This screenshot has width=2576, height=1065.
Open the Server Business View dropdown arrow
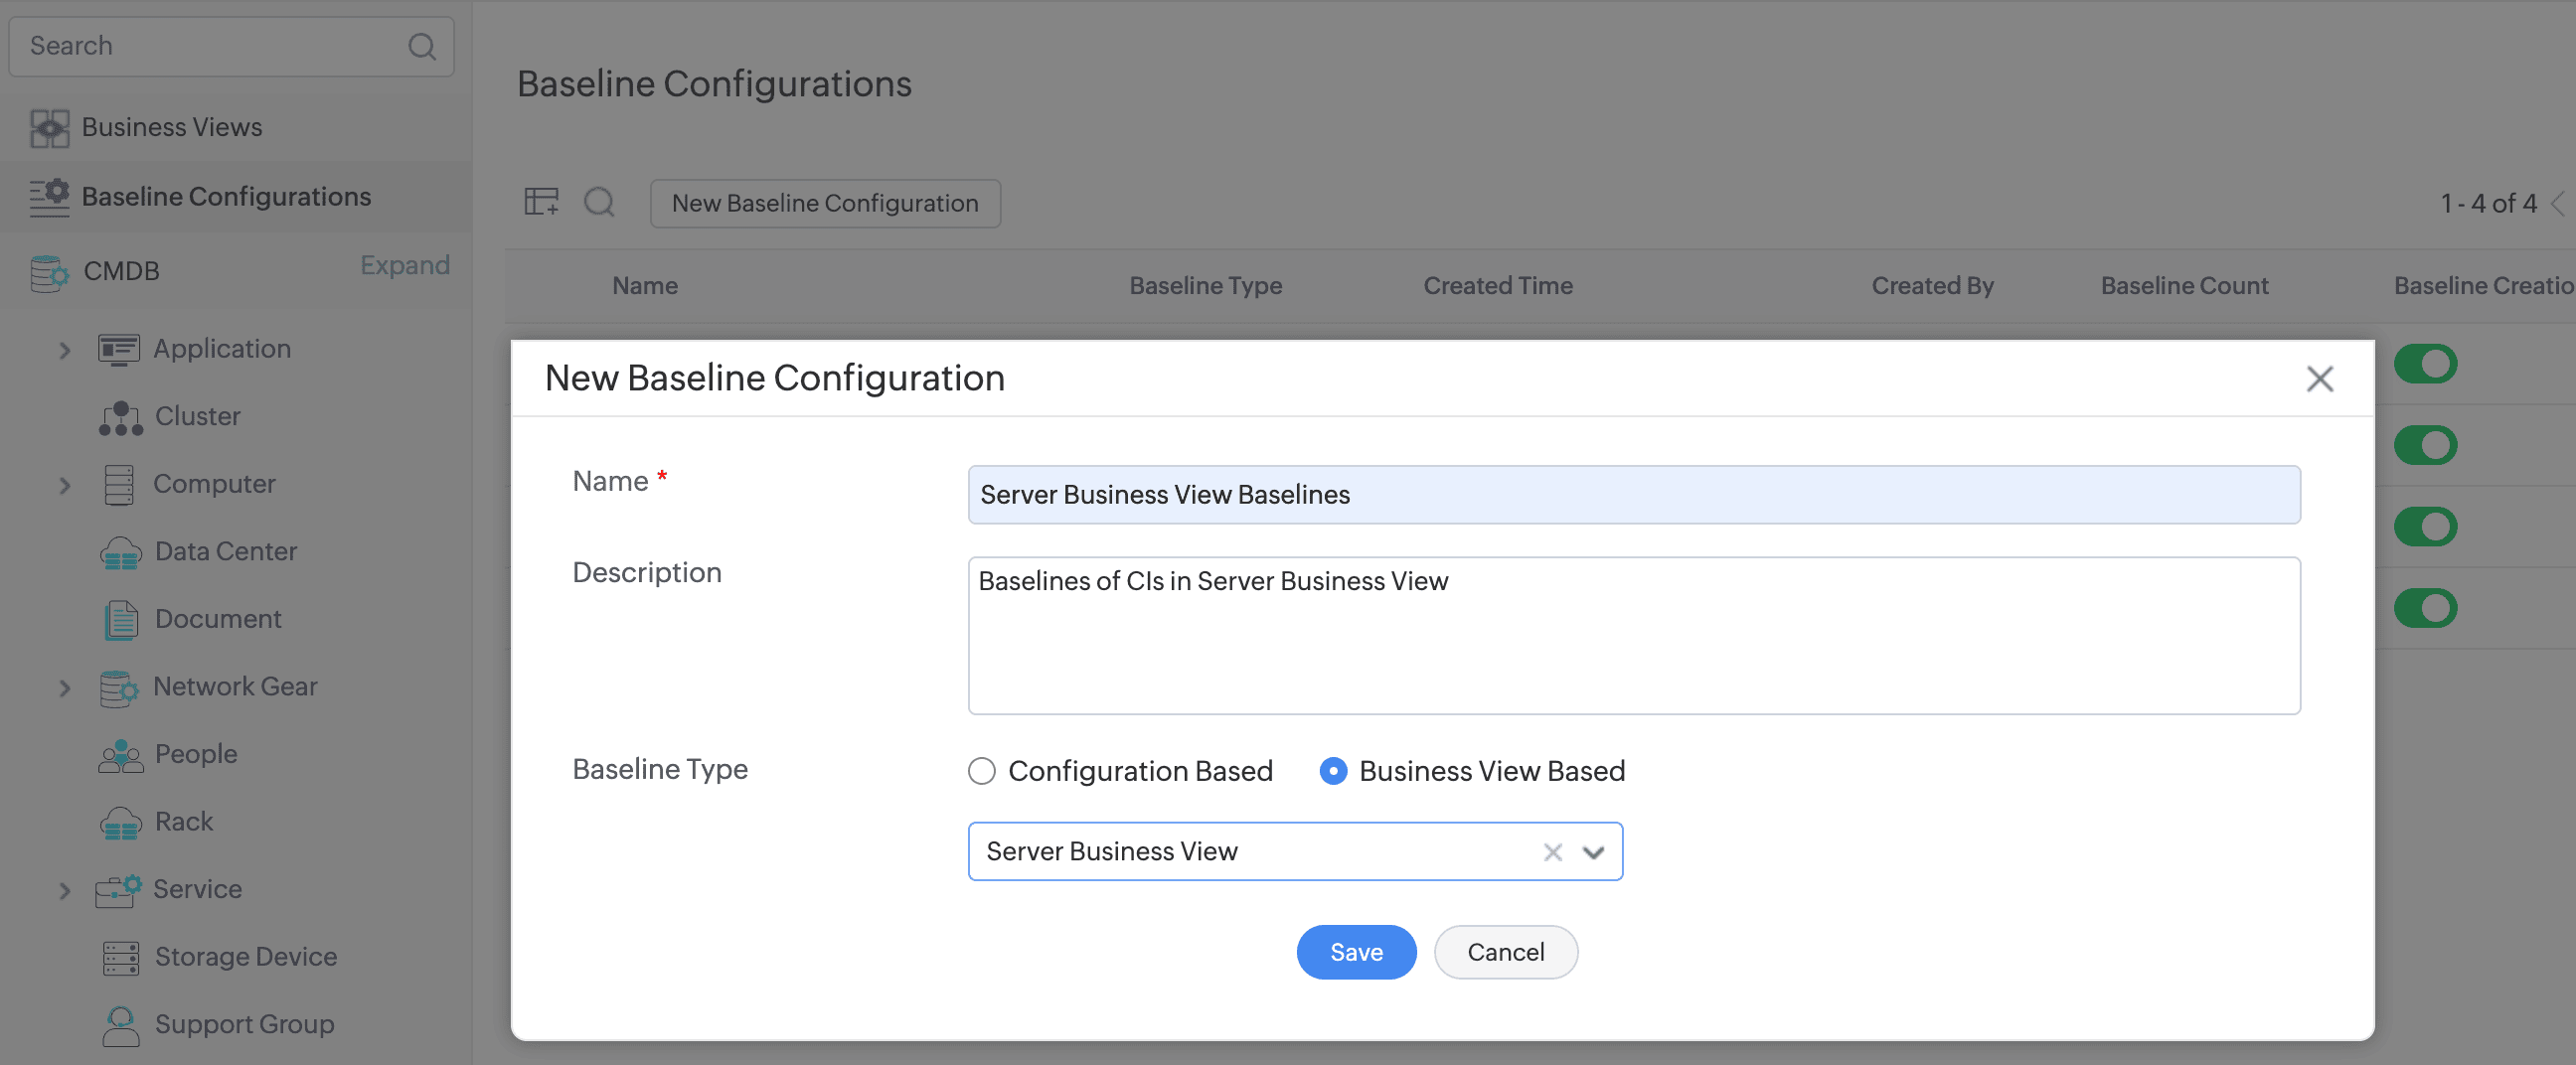coord(1593,852)
